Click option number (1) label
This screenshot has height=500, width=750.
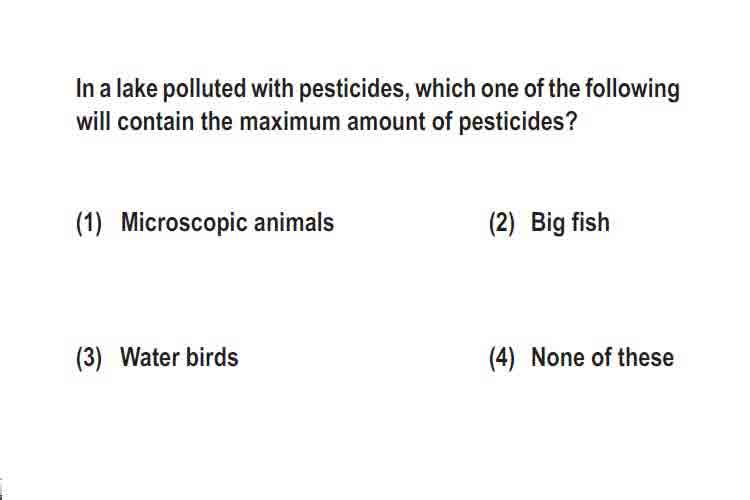[89, 223]
